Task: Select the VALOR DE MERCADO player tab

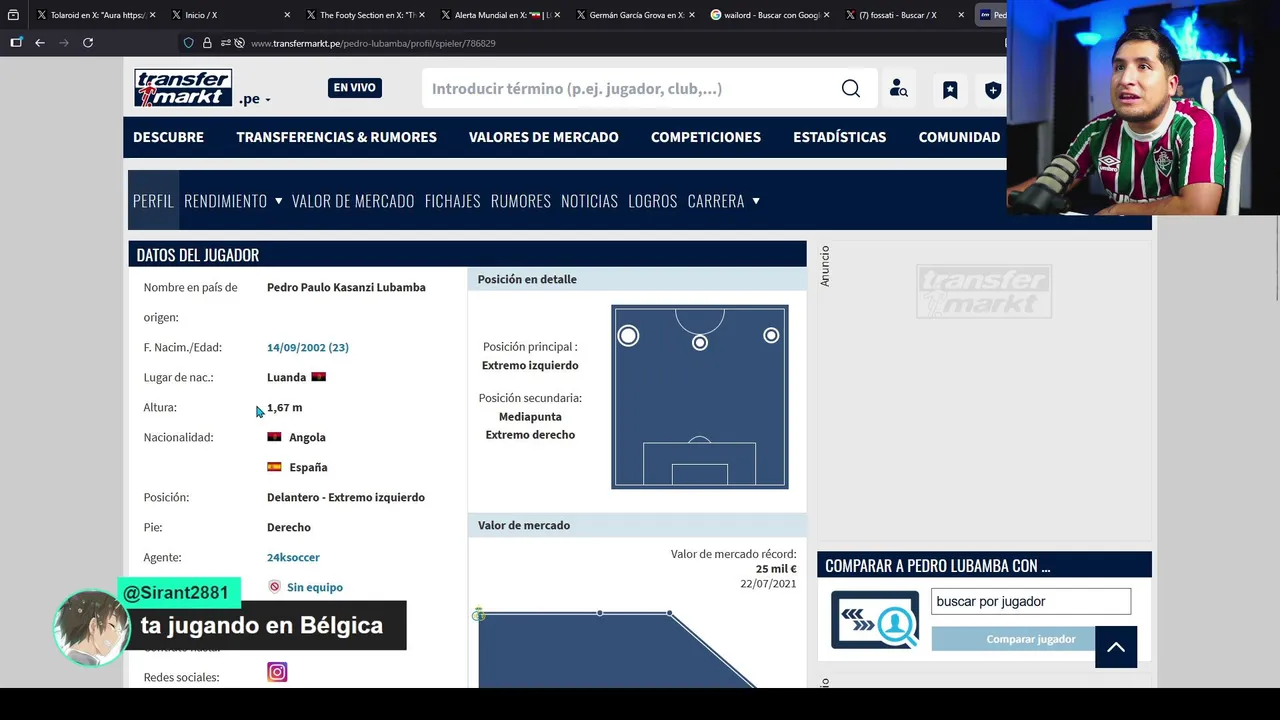Action: [x=353, y=201]
